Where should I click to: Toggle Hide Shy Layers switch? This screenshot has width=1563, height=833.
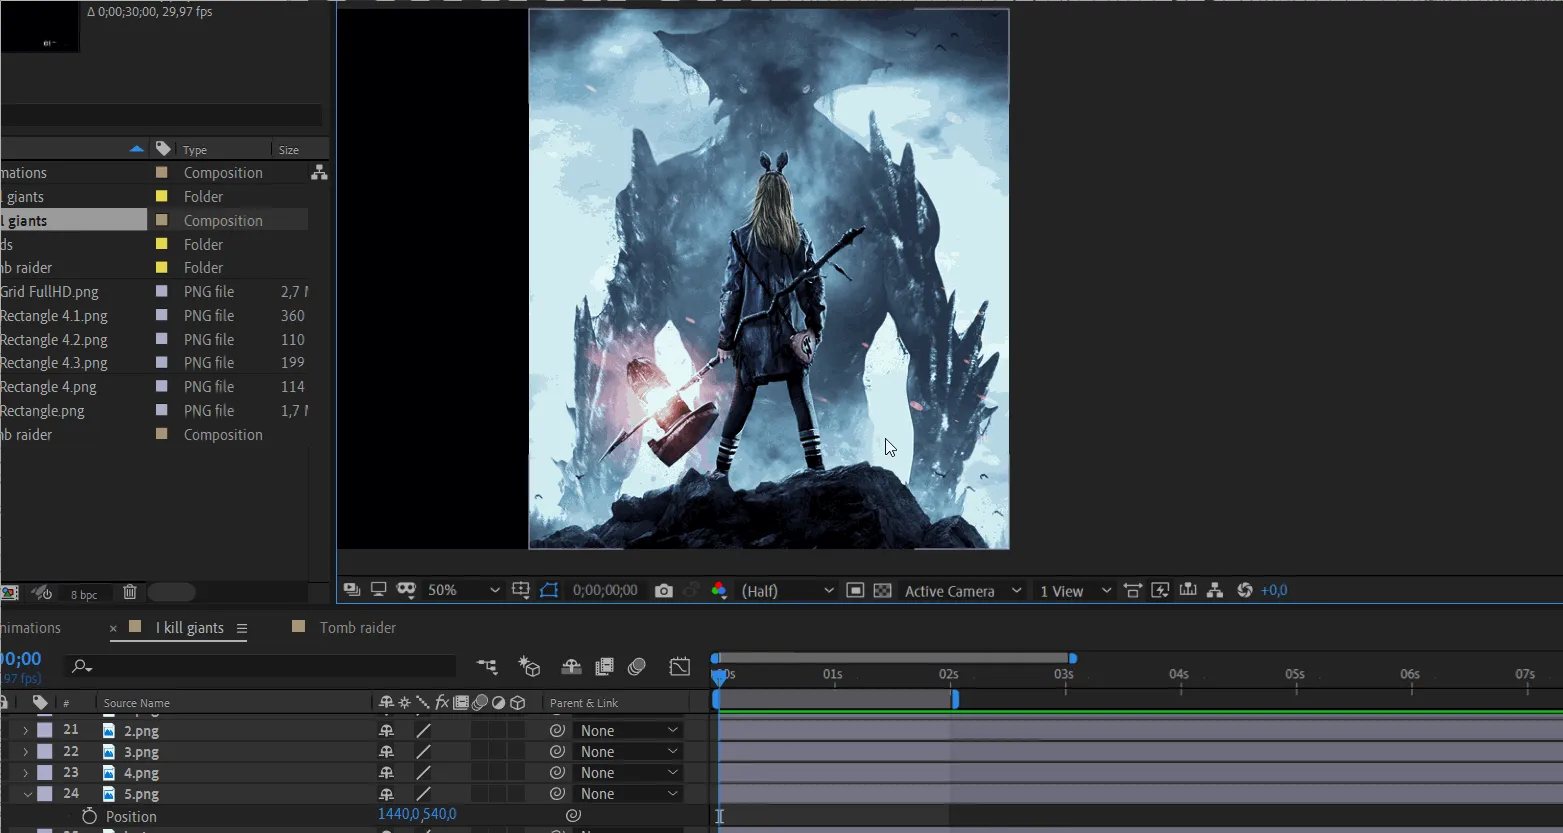(571, 666)
